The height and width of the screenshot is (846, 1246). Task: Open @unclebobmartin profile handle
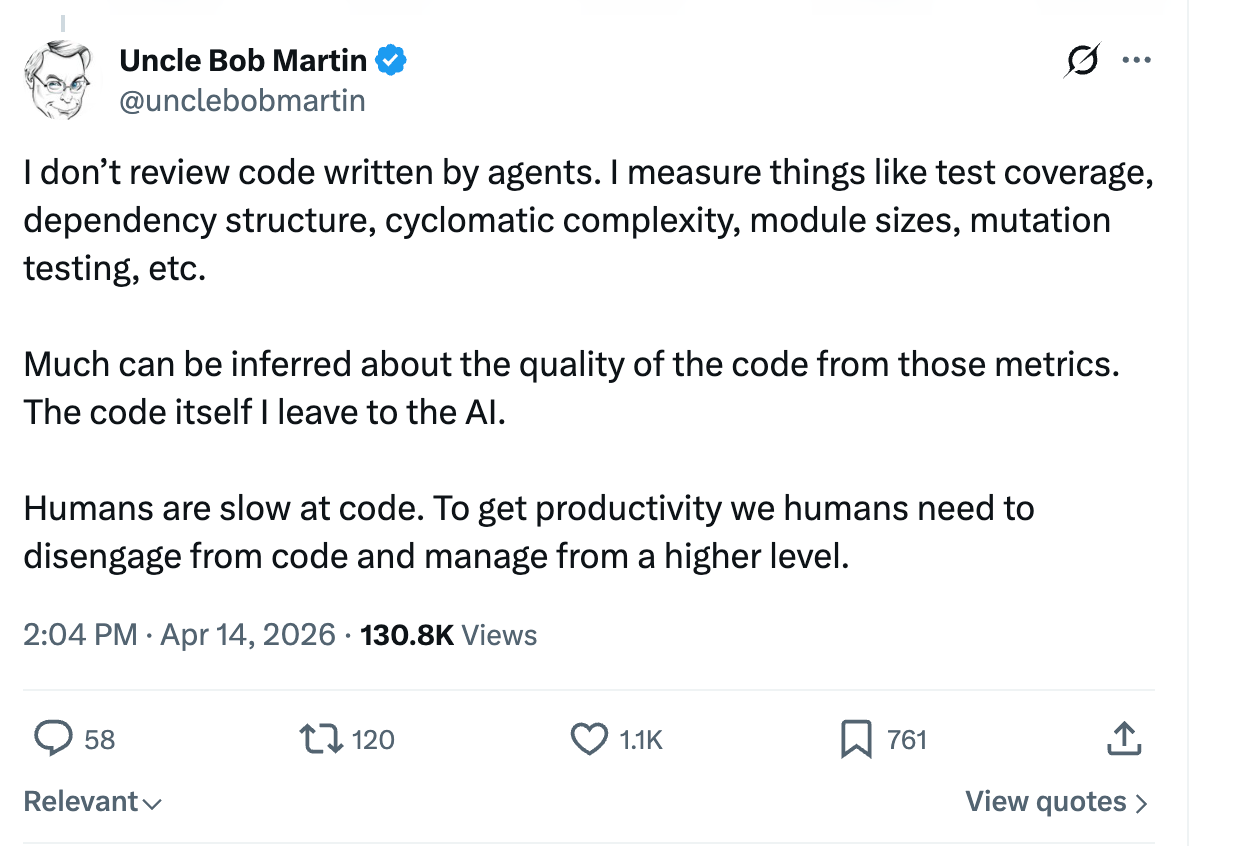tap(242, 100)
